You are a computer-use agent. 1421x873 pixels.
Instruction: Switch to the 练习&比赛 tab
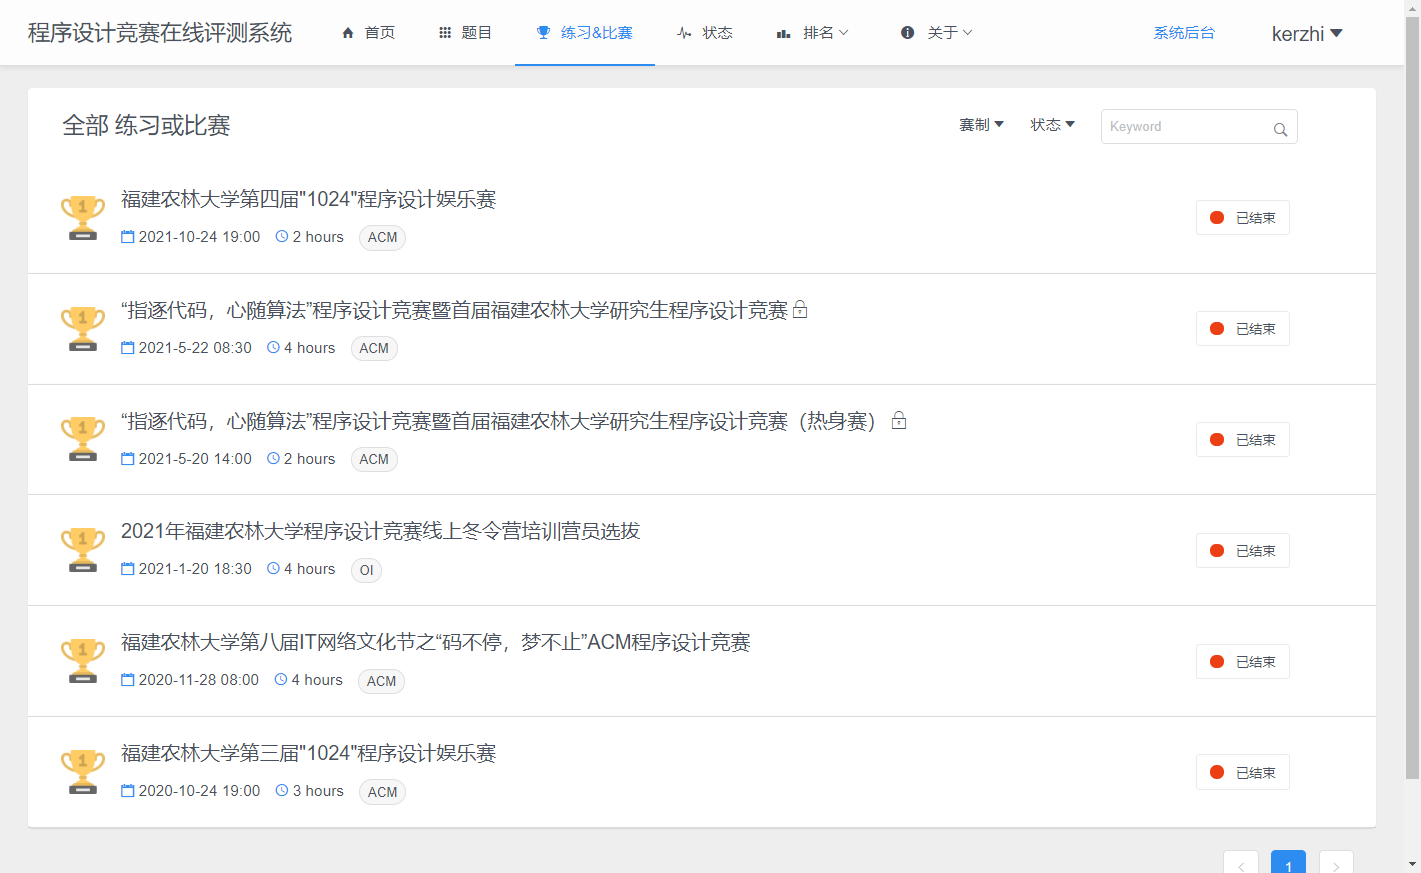[585, 33]
